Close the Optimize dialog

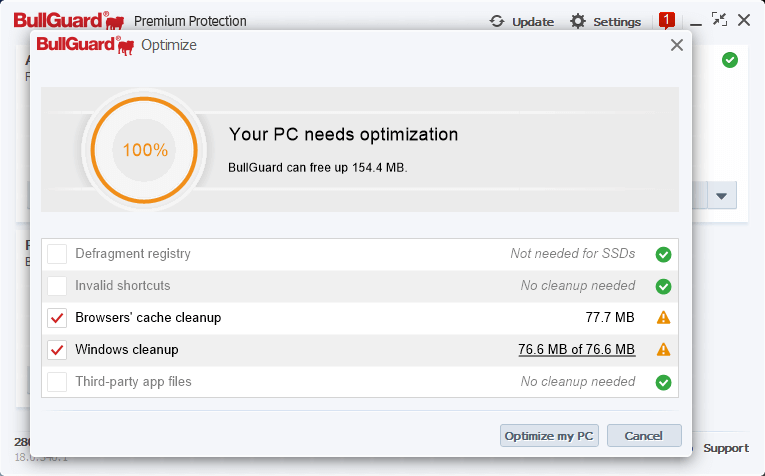click(x=677, y=45)
